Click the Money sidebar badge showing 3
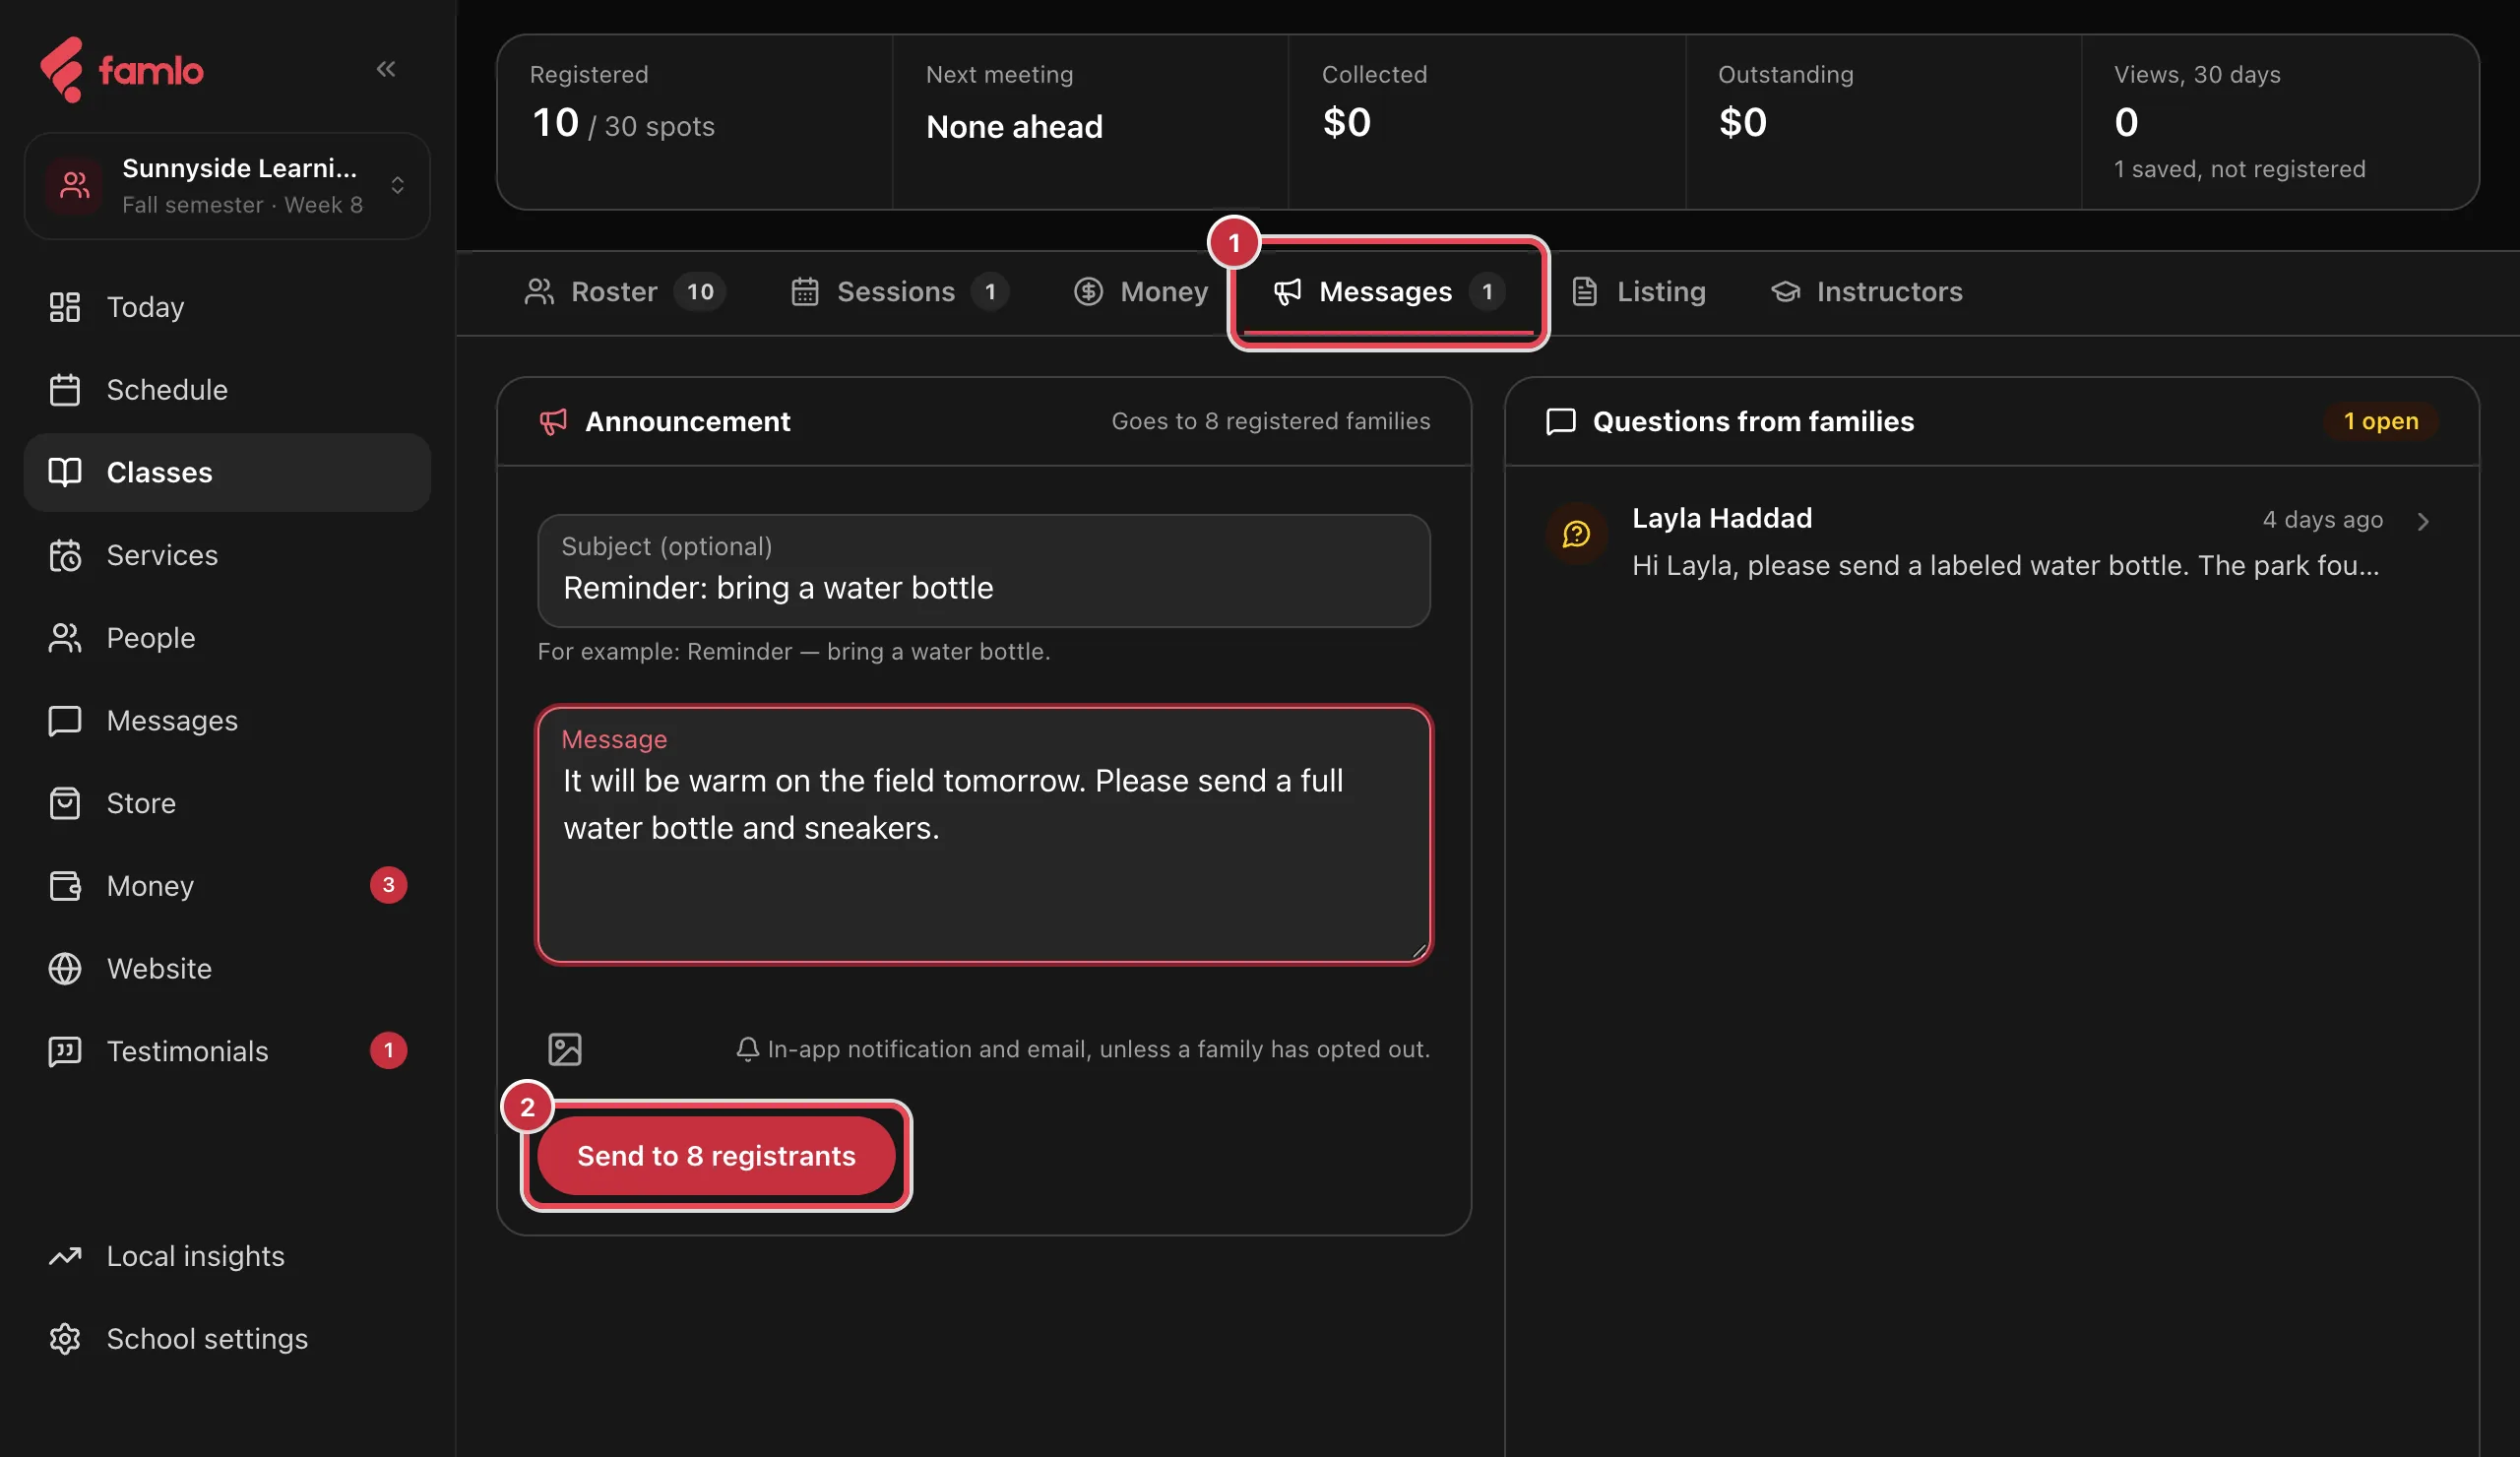 [x=388, y=885]
